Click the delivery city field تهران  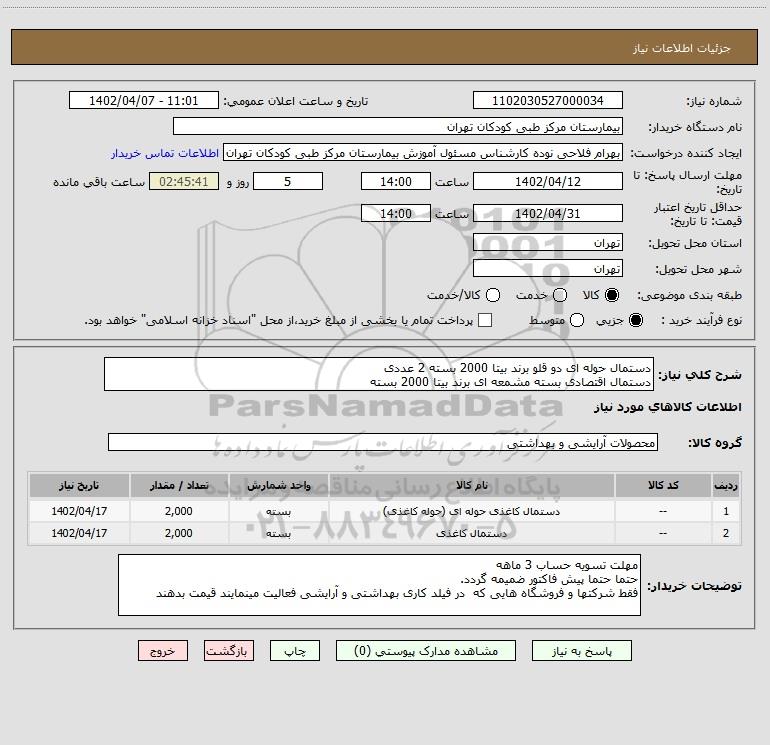click(x=548, y=269)
